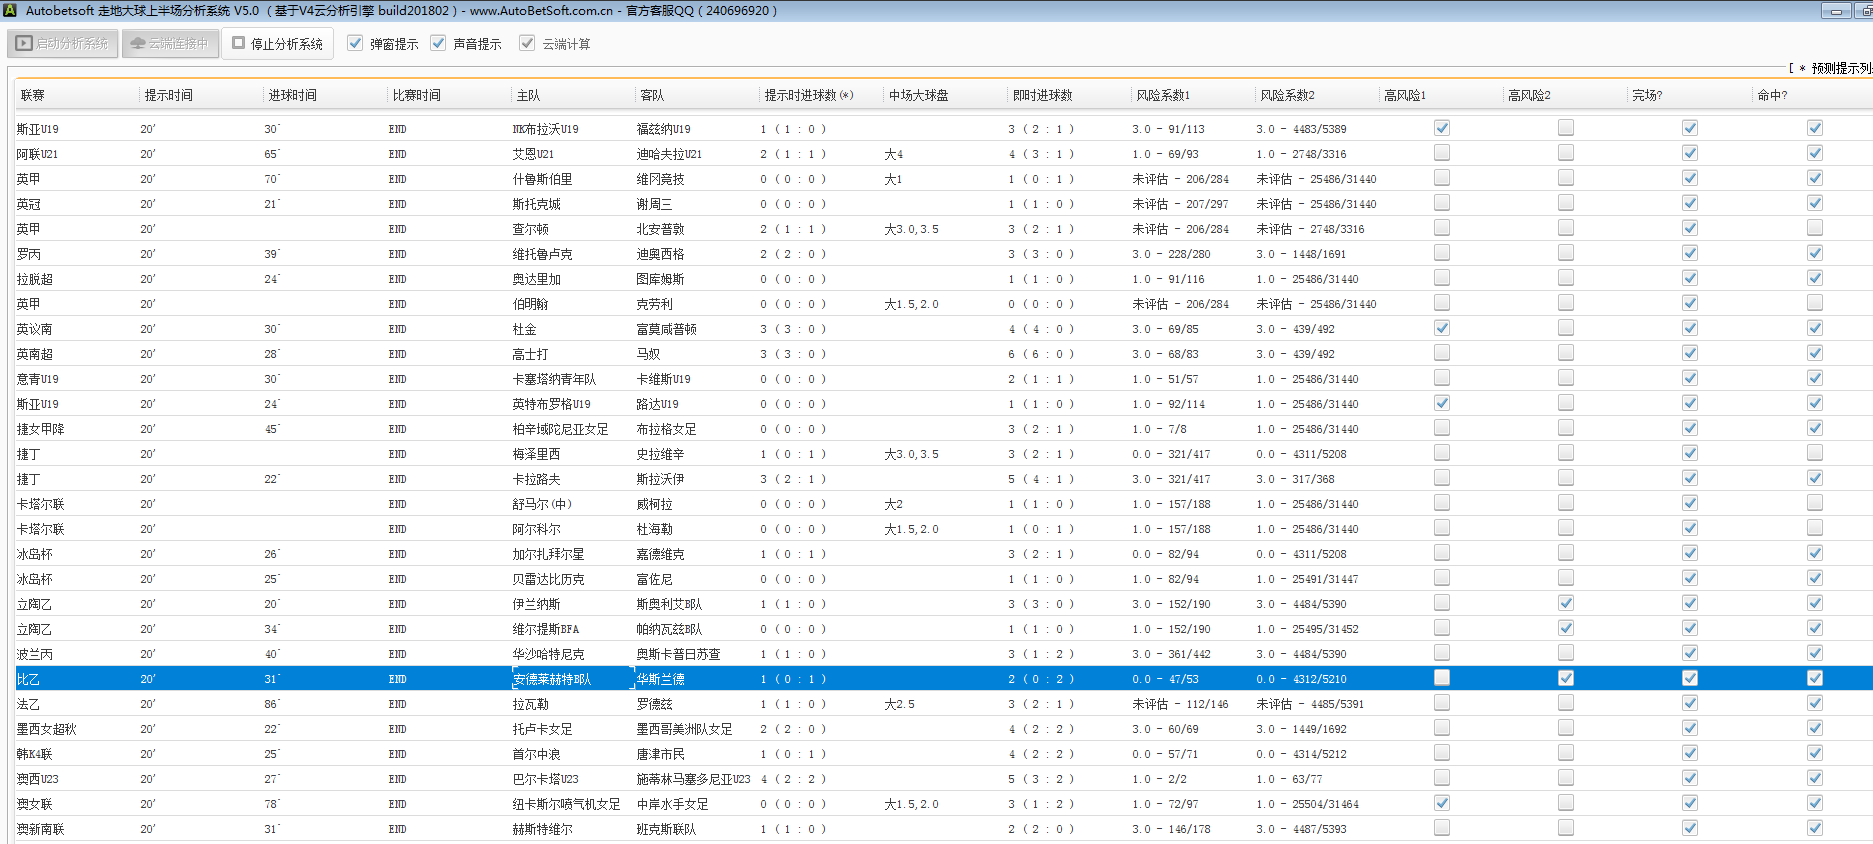Sort by the 联赛 column header

click(33, 95)
